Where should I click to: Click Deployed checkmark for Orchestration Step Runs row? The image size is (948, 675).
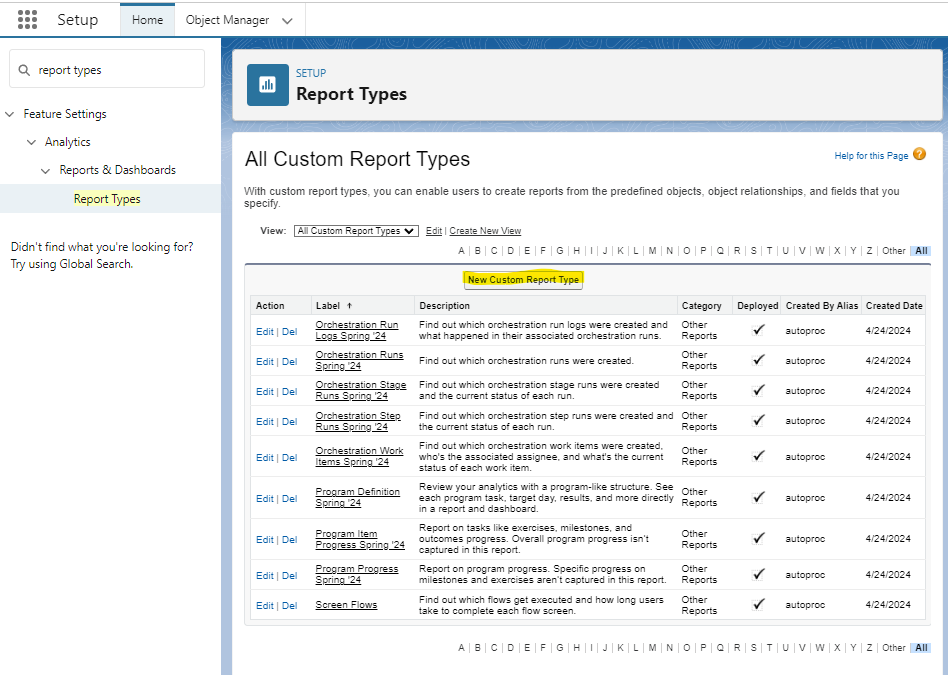point(758,420)
